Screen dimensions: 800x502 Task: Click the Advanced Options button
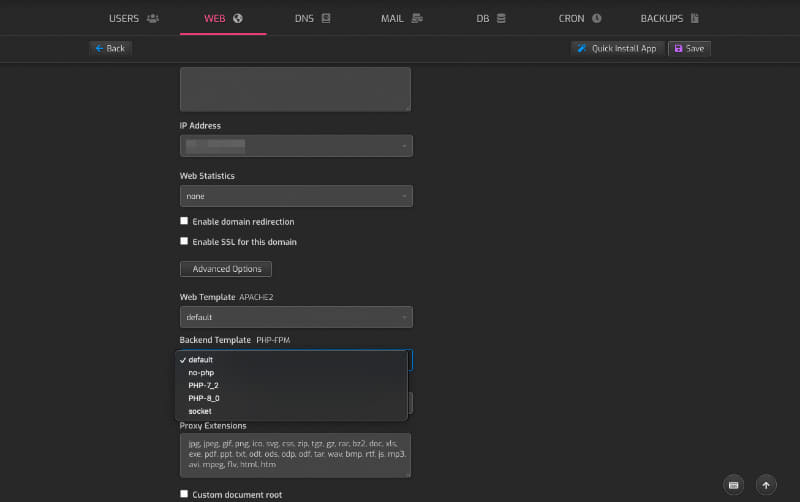pos(226,269)
